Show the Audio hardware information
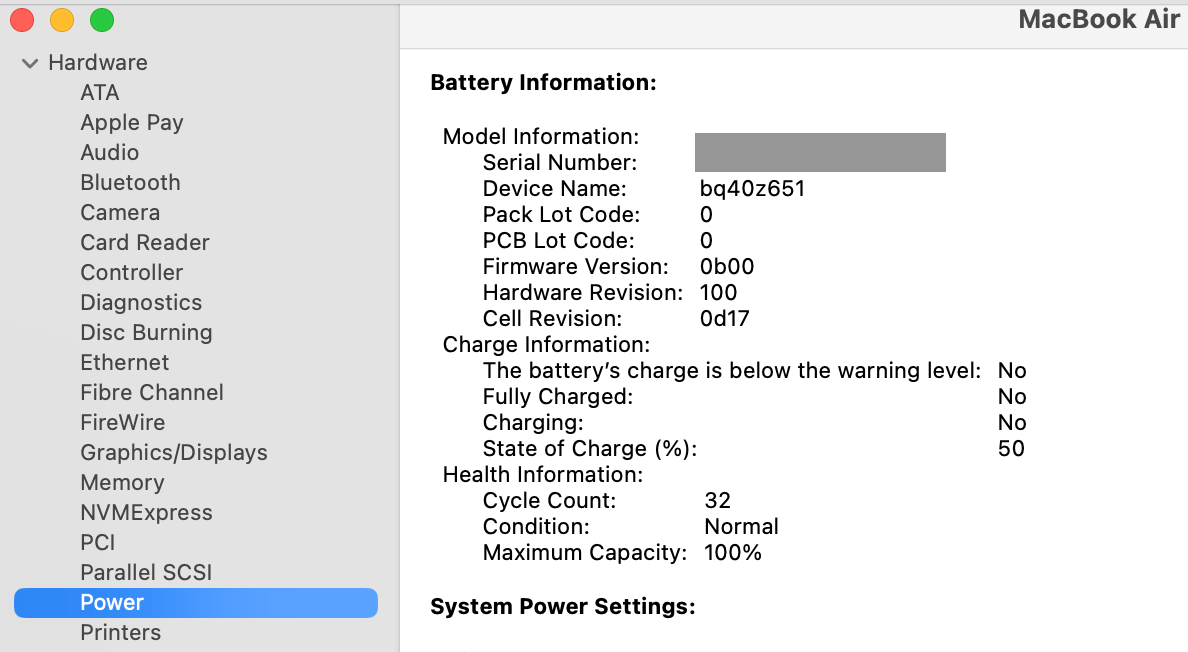The height and width of the screenshot is (652, 1188). [110, 152]
